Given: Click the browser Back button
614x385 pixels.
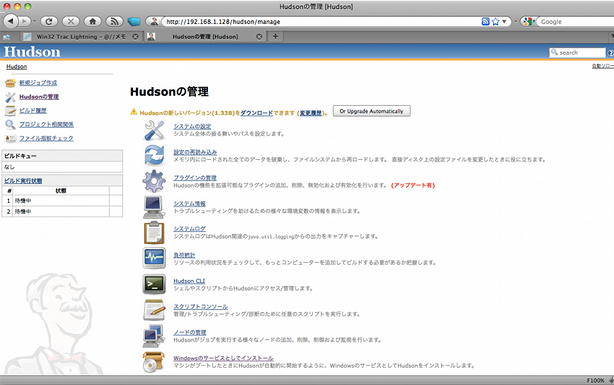Looking at the screenshot, I should click(x=10, y=21).
